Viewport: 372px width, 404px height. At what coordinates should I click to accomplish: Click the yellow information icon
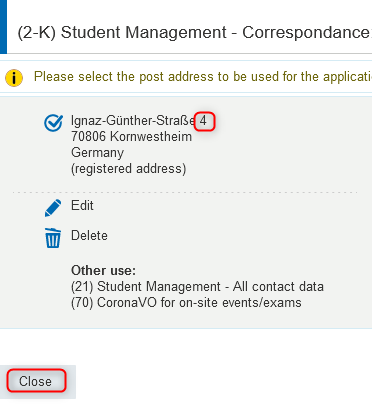(x=14, y=78)
